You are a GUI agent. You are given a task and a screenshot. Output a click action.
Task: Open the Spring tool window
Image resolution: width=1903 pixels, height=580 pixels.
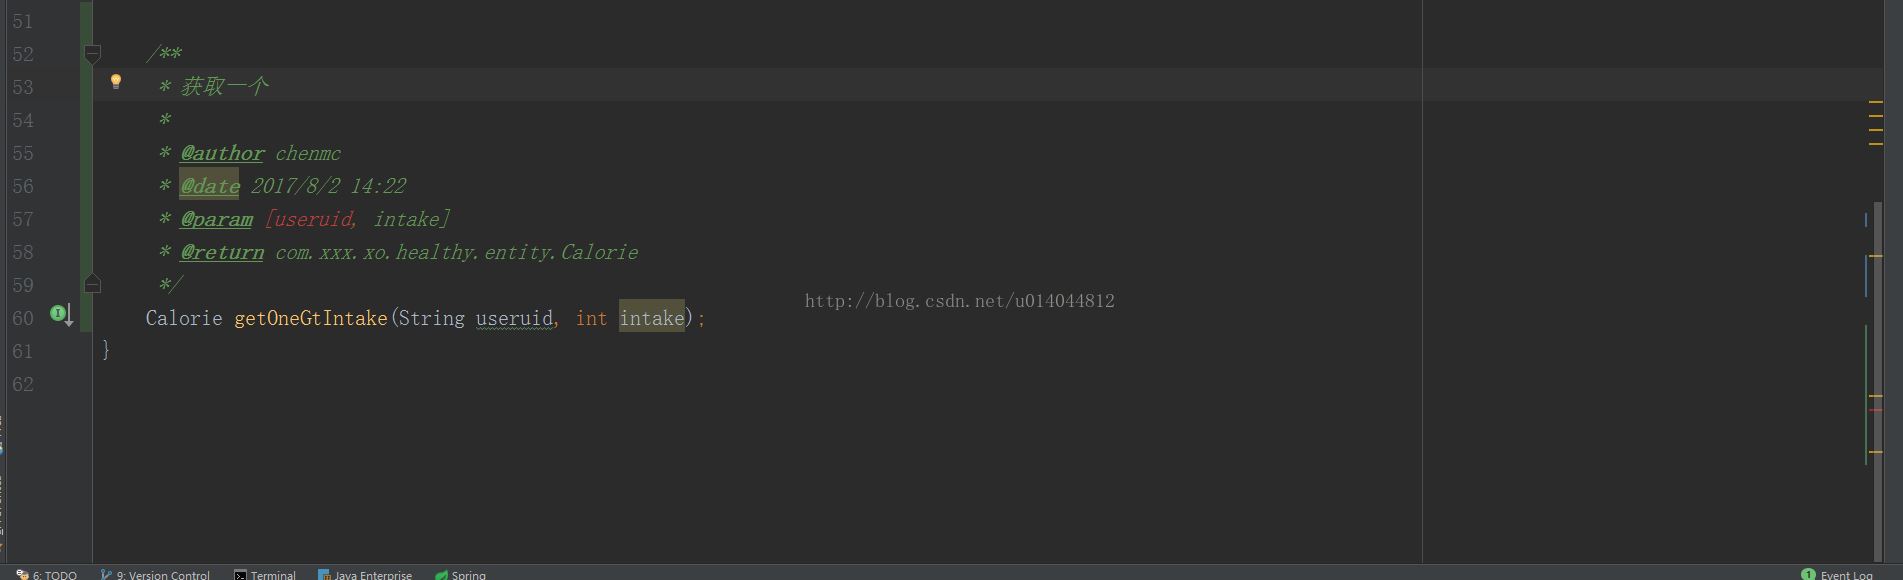coord(461,574)
